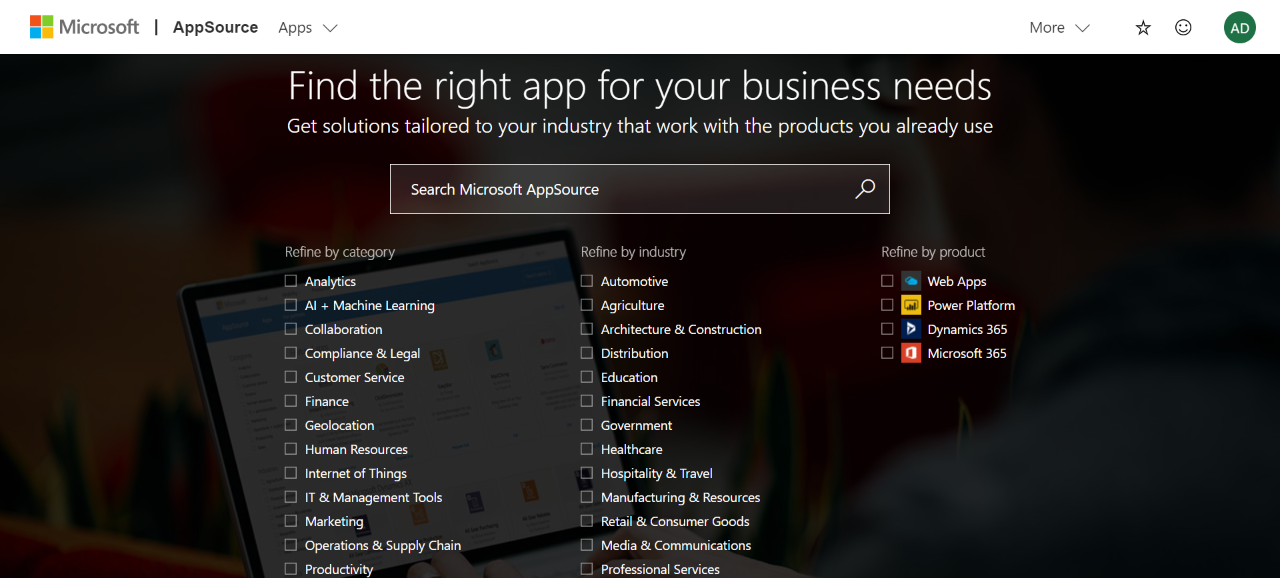Check the Hospitality & Travel checkbox
Viewport: 1280px width, 578px height.
(587, 473)
